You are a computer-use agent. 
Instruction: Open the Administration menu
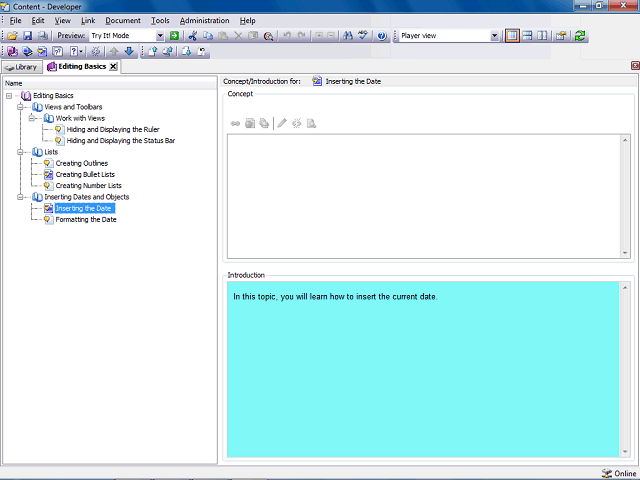[x=204, y=20]
